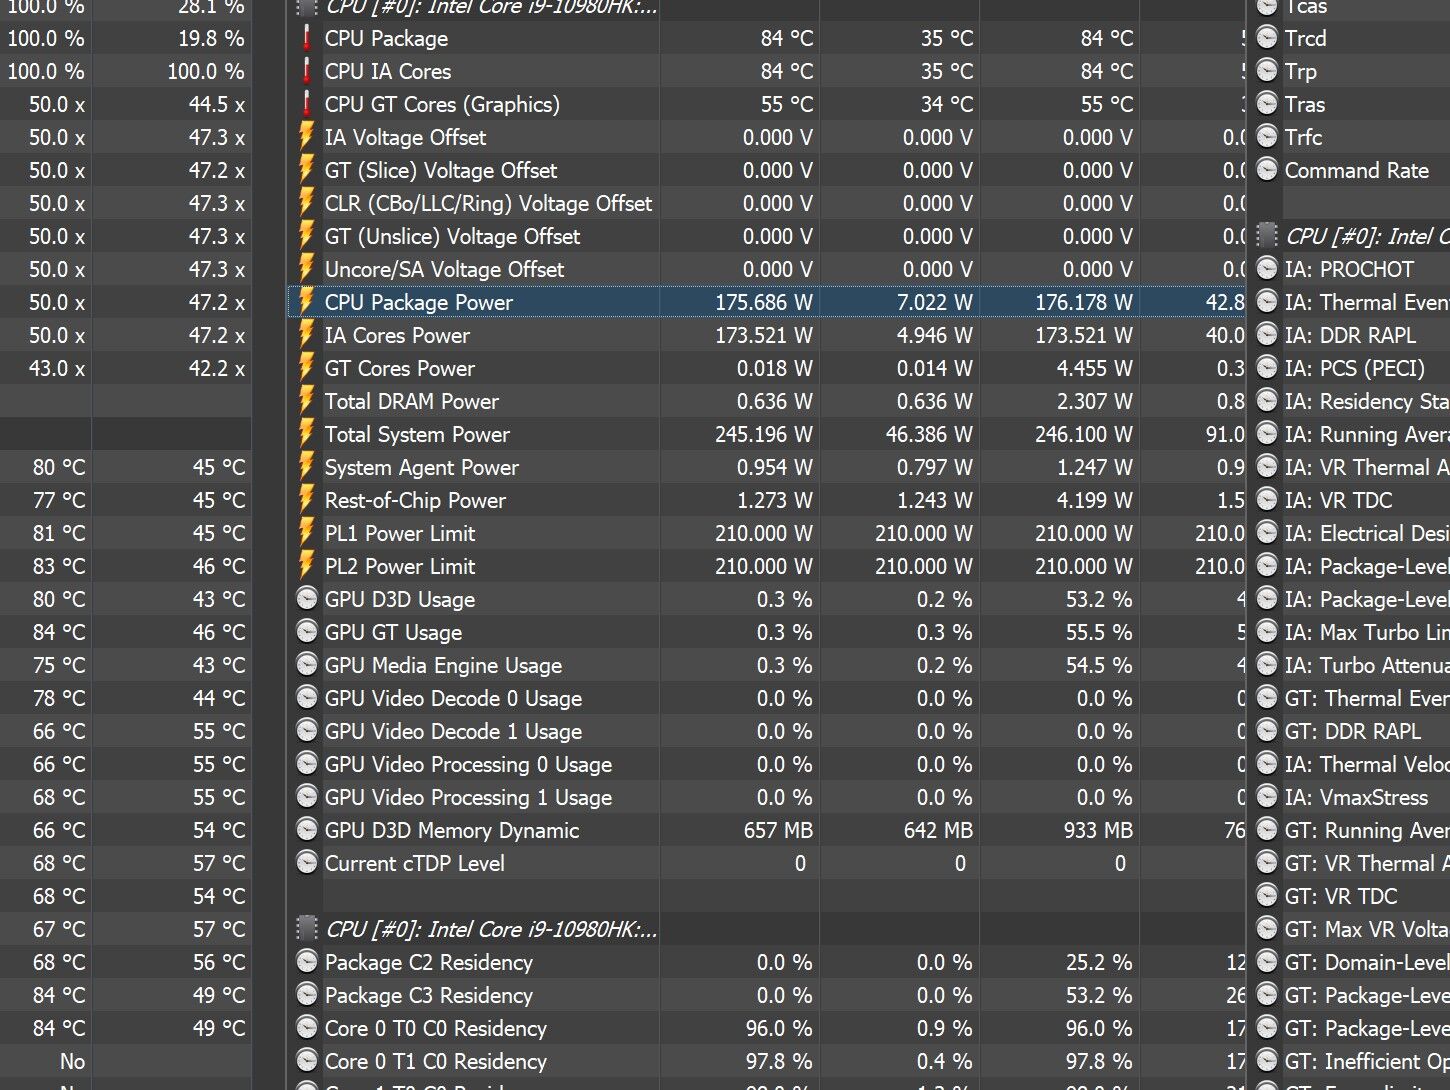
Task: Click the lightning icon beside PL1 Power Limit
Action: pos(307,533)
